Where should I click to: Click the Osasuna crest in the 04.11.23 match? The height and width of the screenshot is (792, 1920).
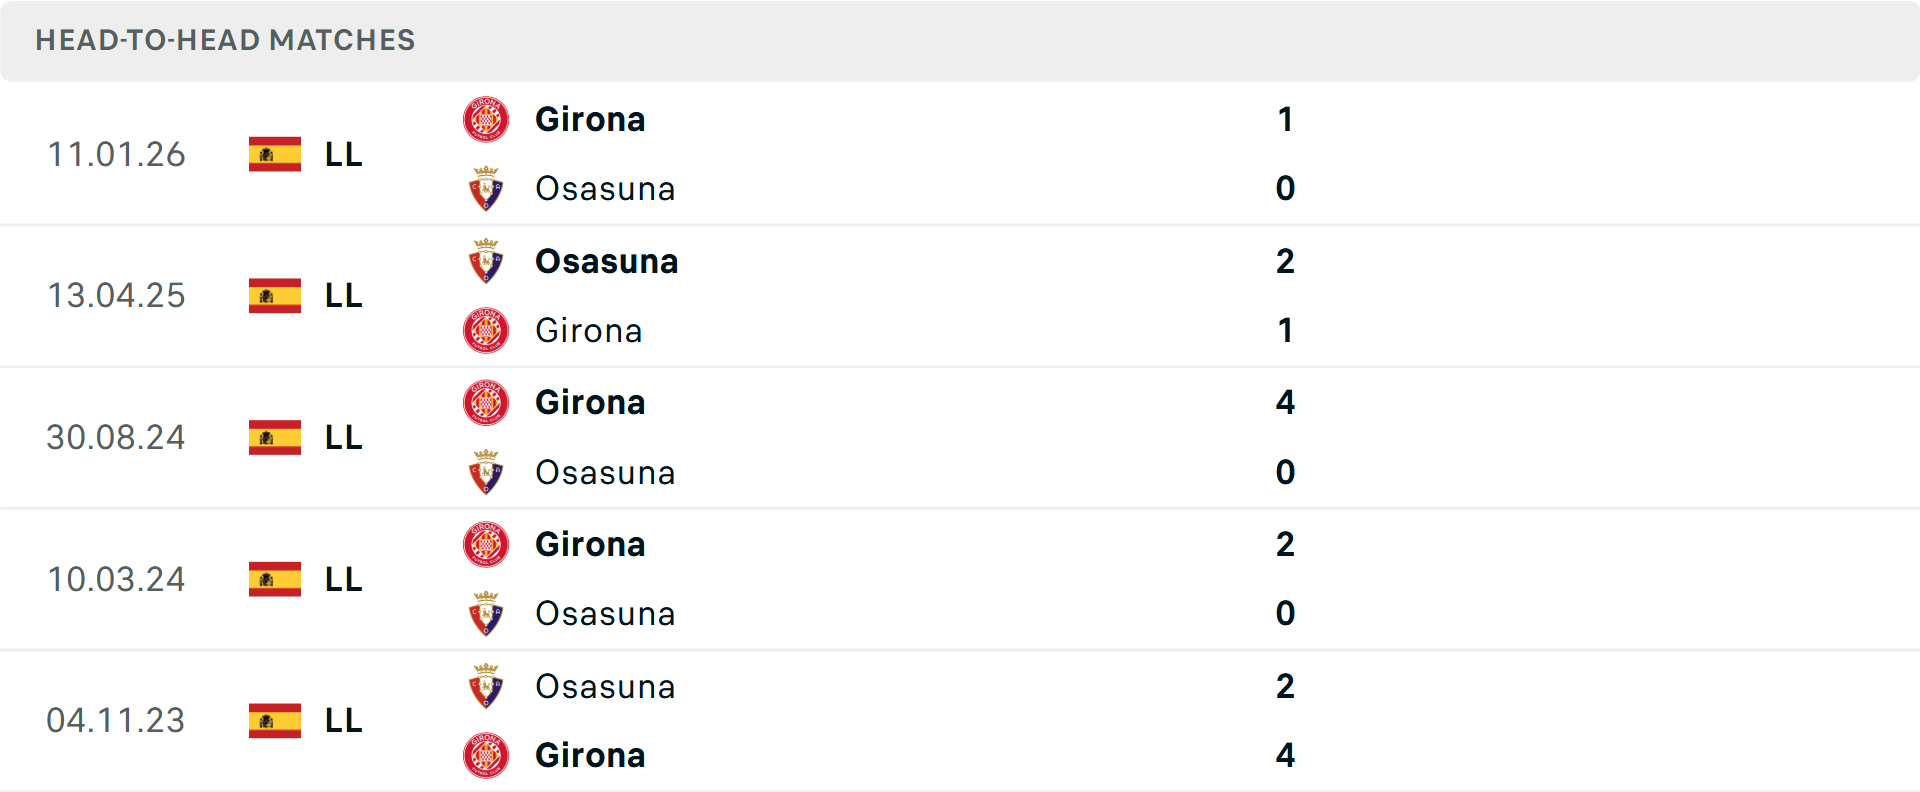(x=487, y=687)
